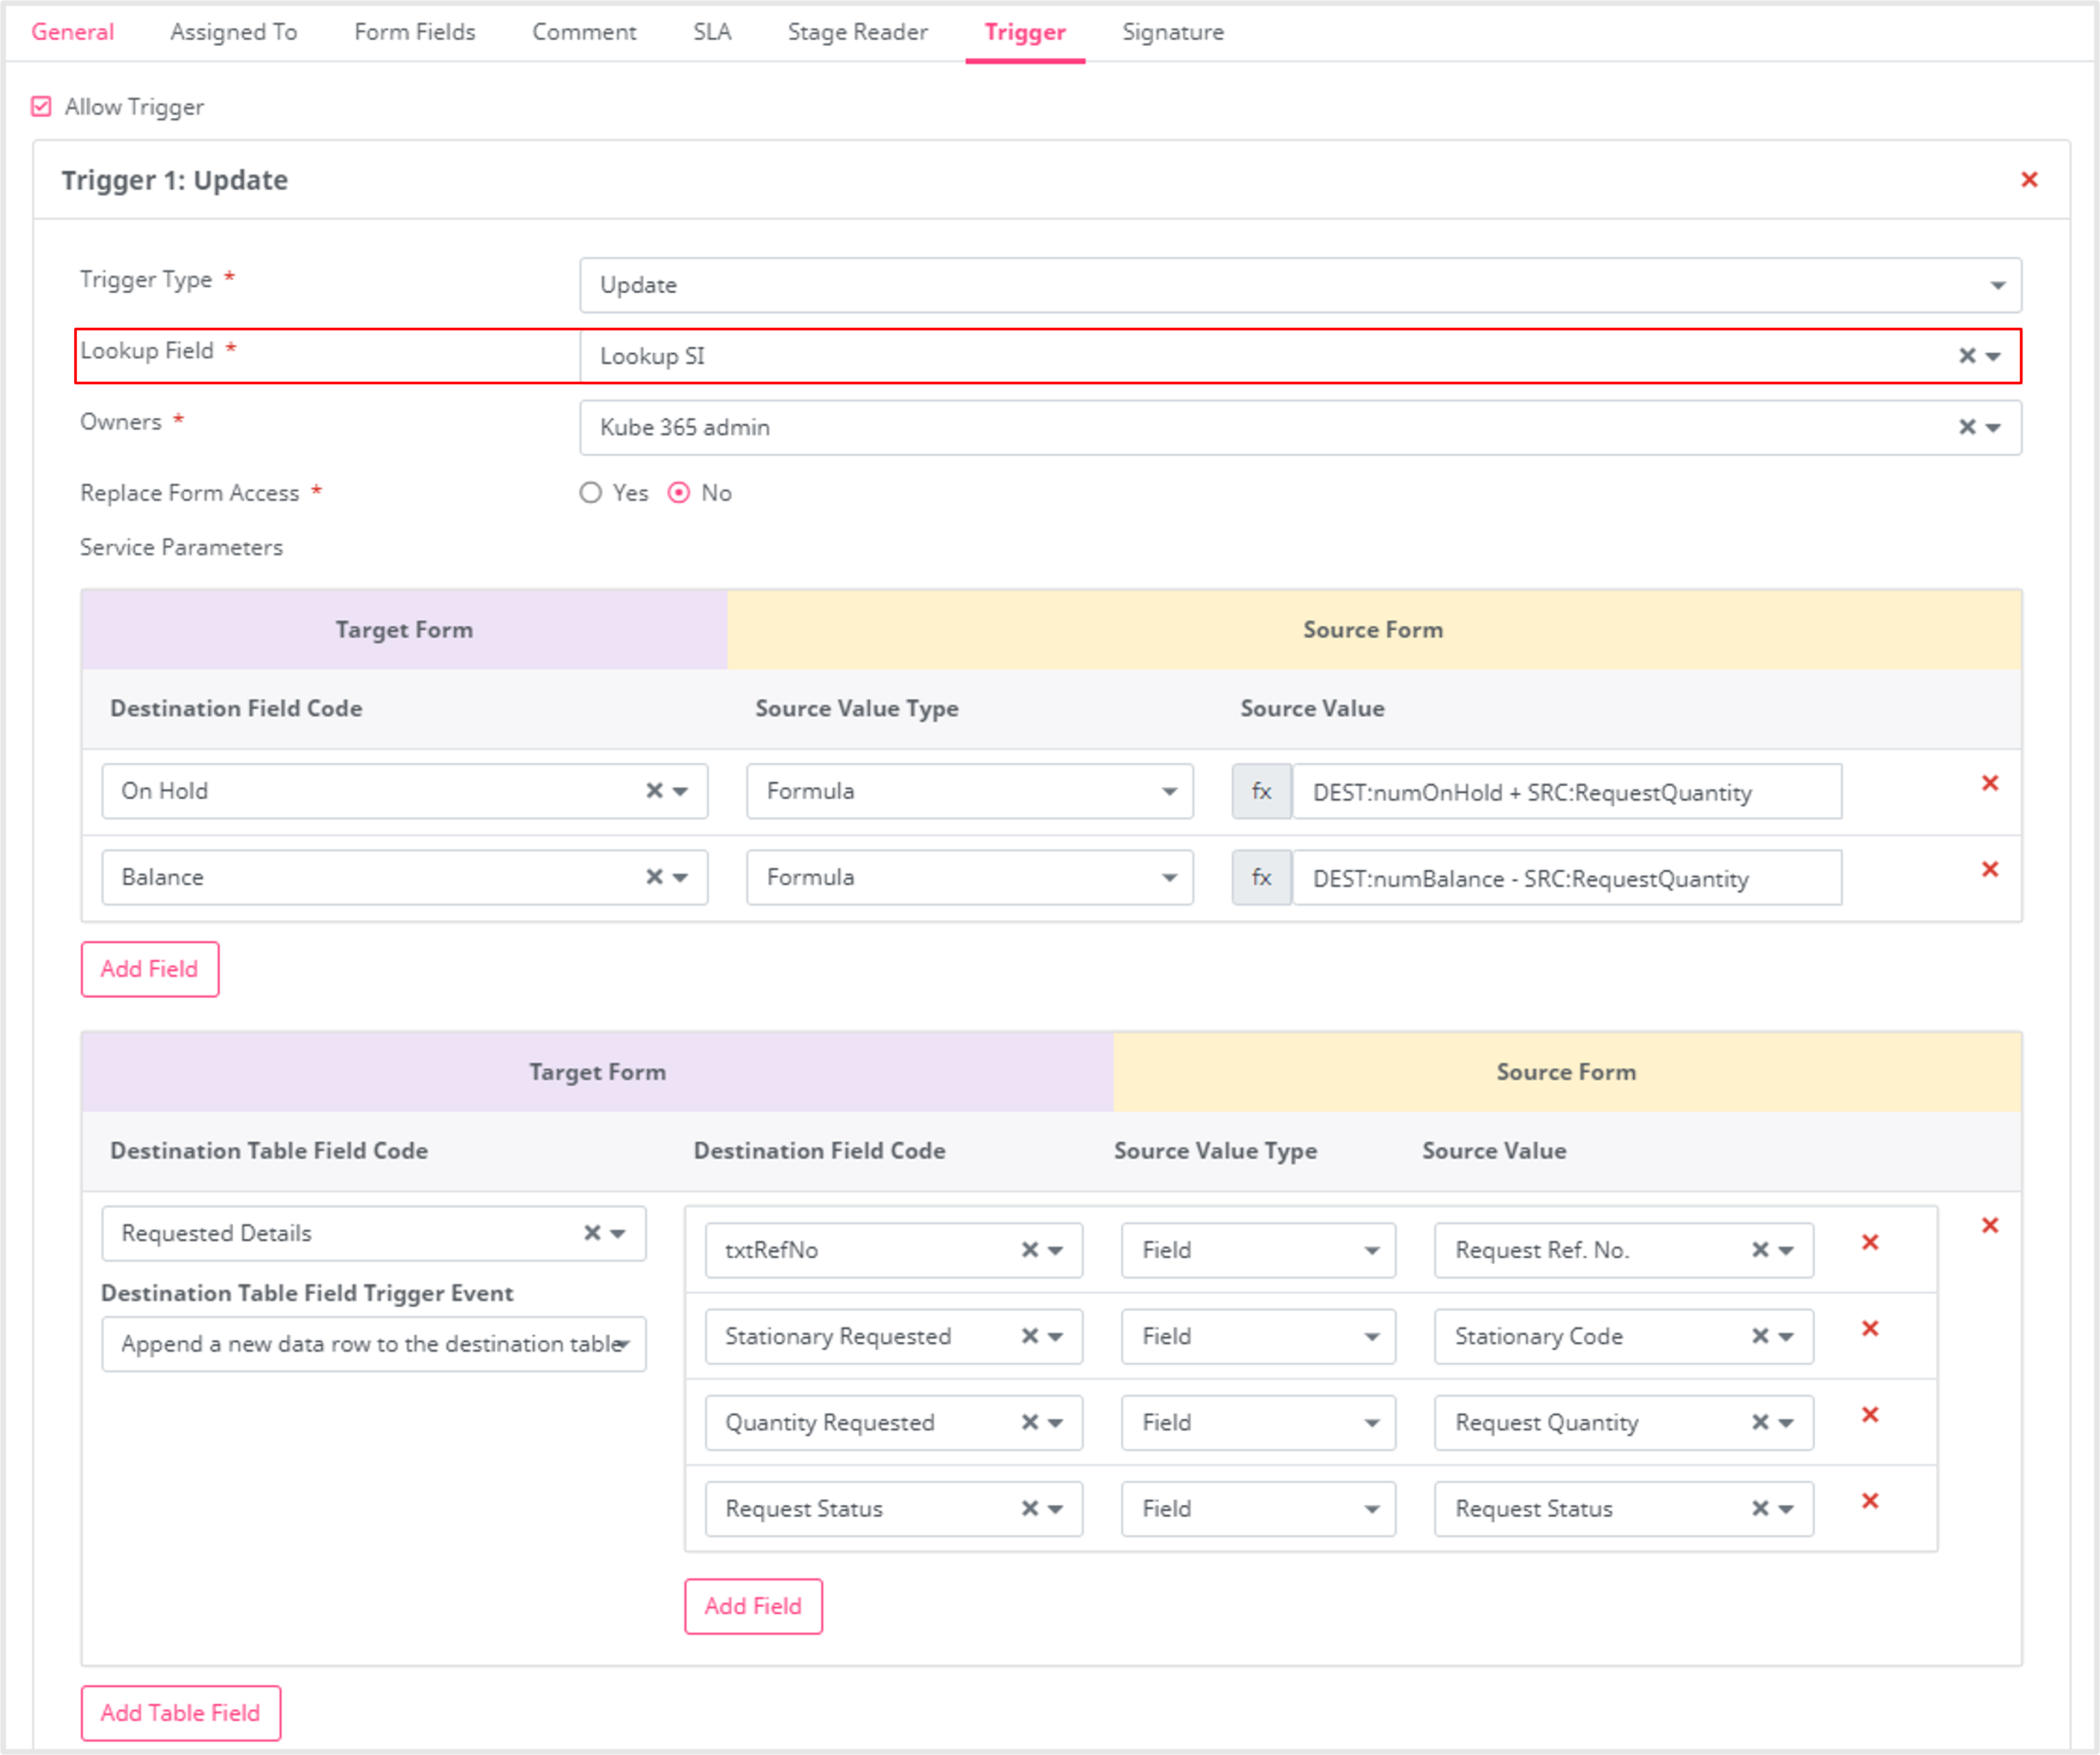Select Yes for Replace Form Access
Viewport: 2100px width, 1755px height.
(x=591, y=493)
